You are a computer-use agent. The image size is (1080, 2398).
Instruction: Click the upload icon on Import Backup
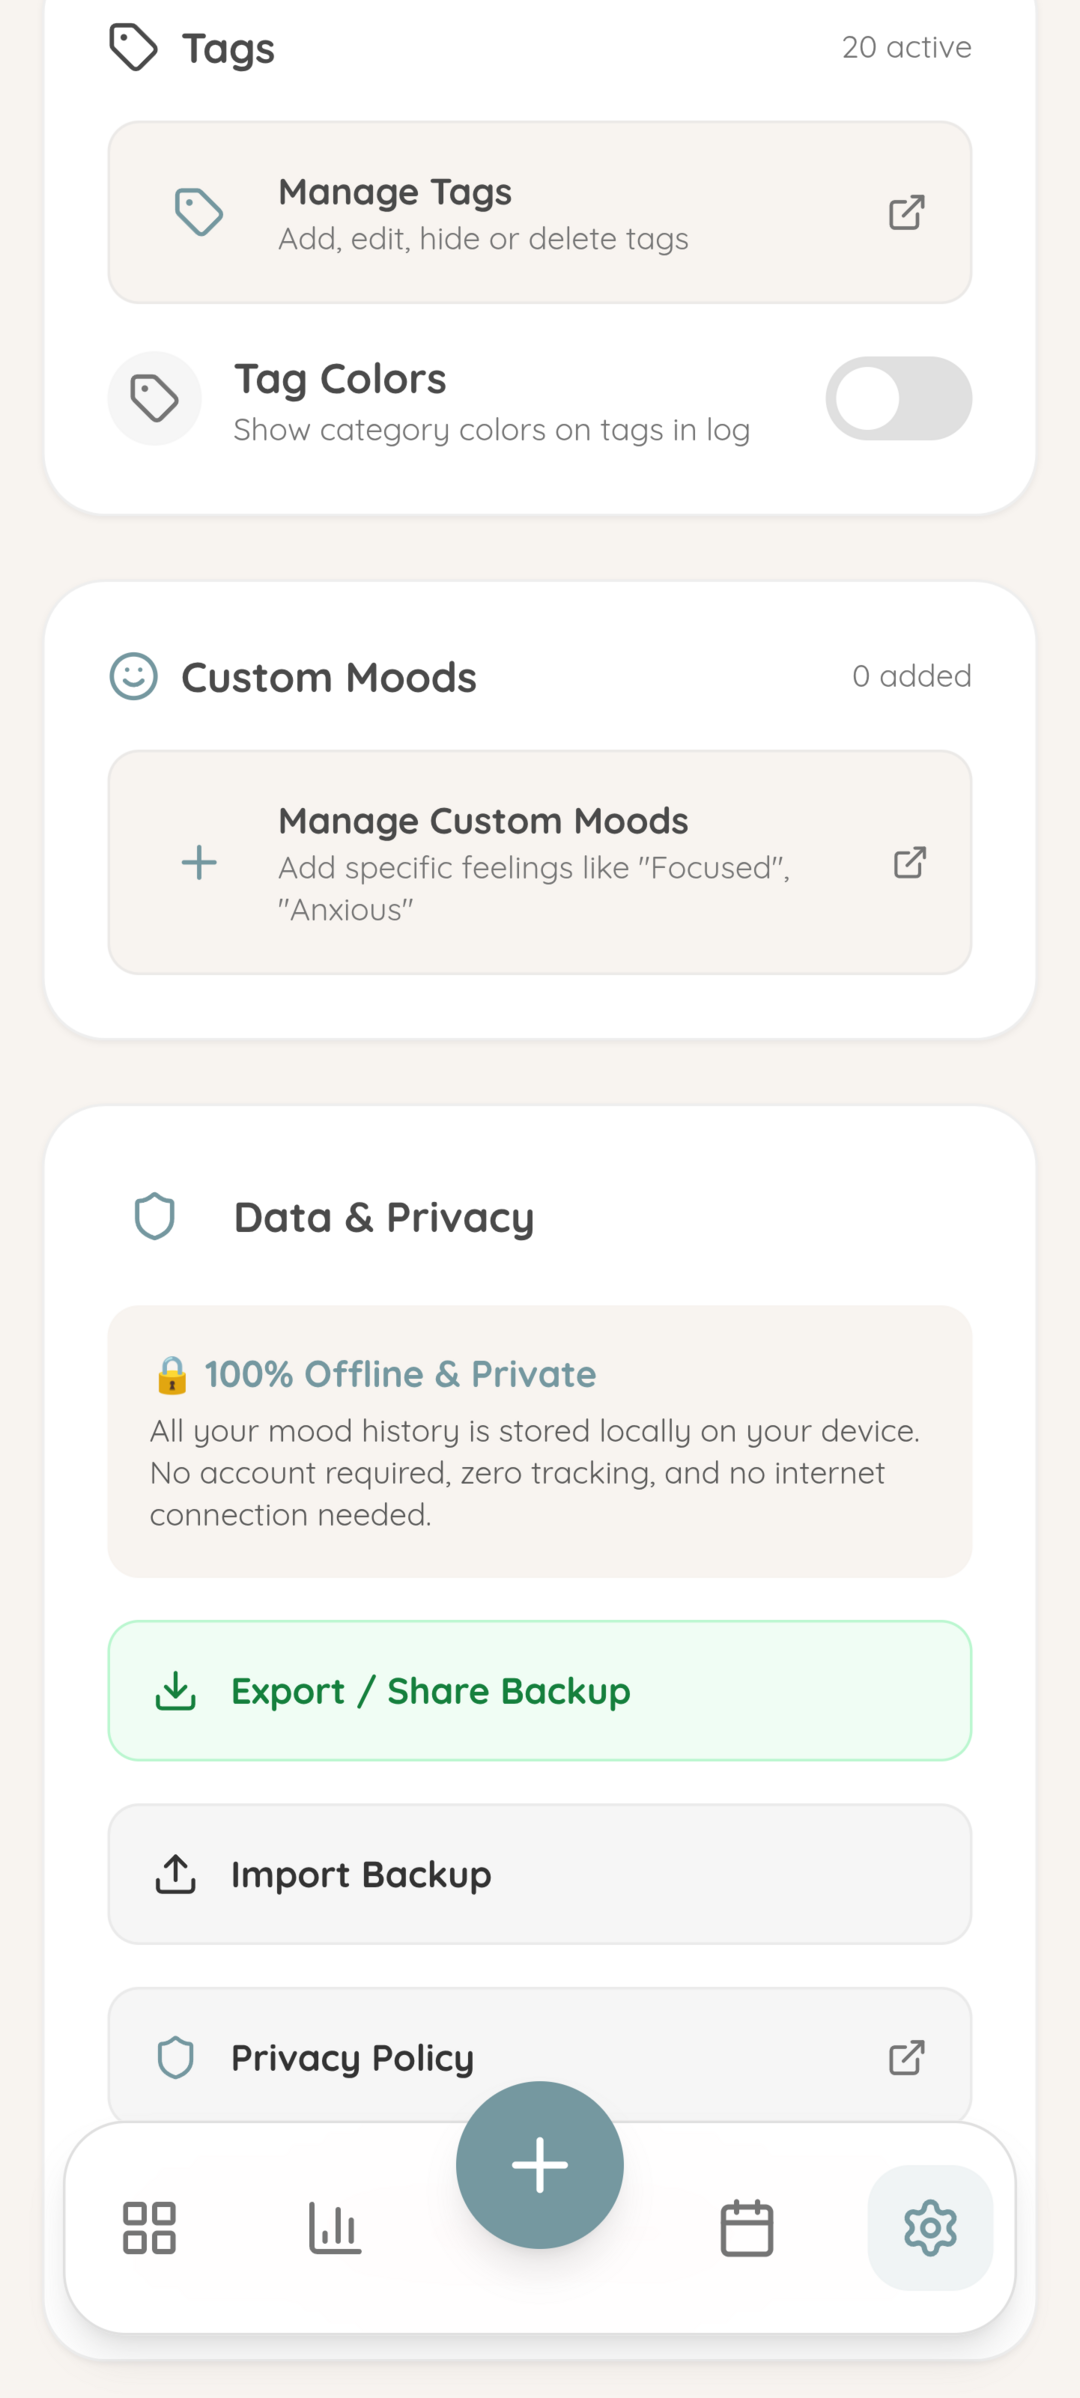(176, 1874)
